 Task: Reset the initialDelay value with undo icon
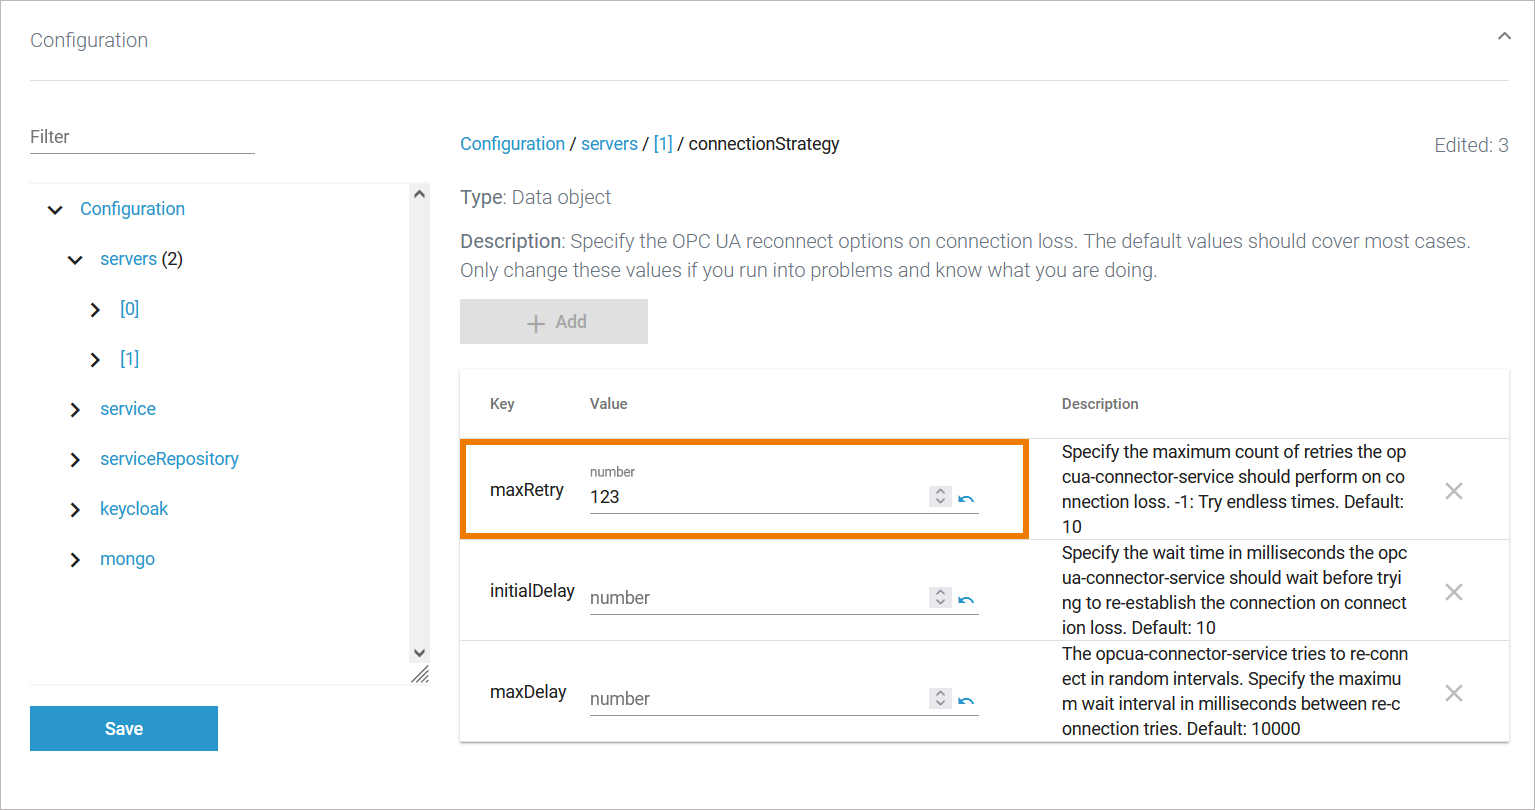(966, 599)
